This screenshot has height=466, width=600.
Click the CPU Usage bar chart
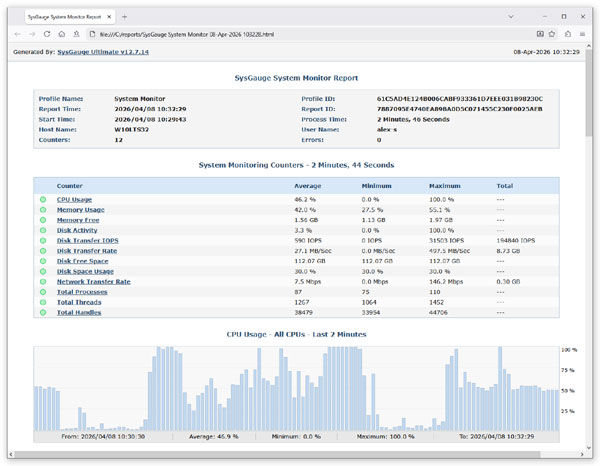(x=297, y=389)
